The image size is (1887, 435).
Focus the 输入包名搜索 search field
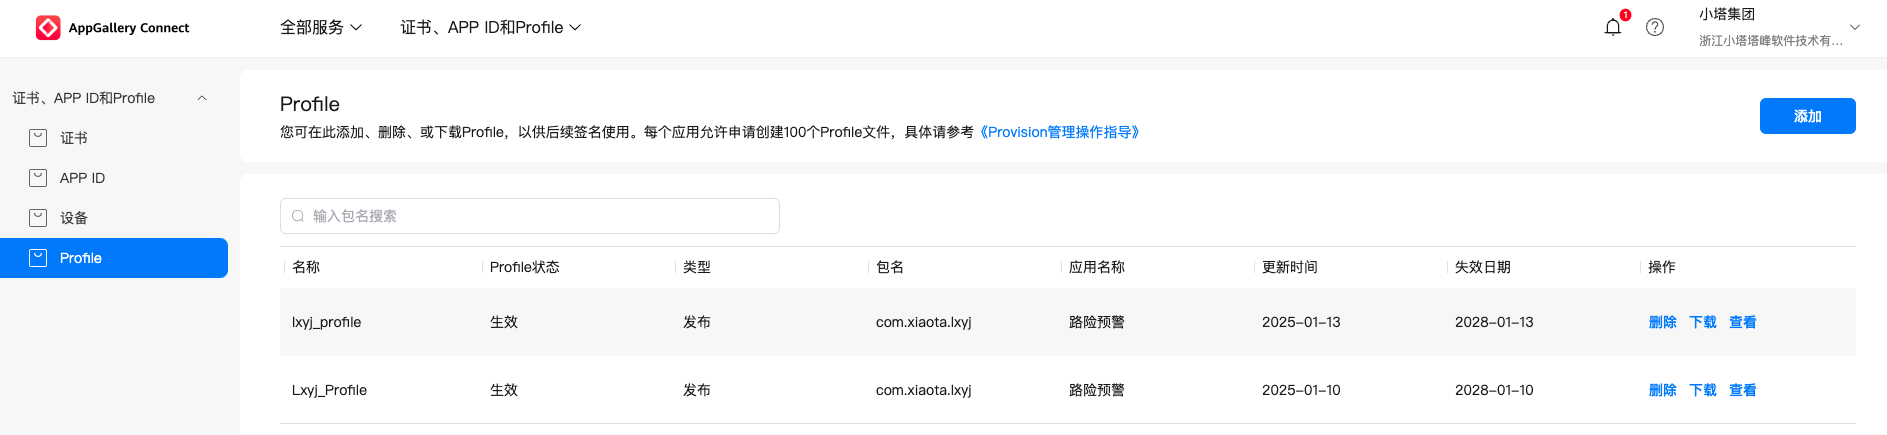pyautogui.click(x=540, y=216)
